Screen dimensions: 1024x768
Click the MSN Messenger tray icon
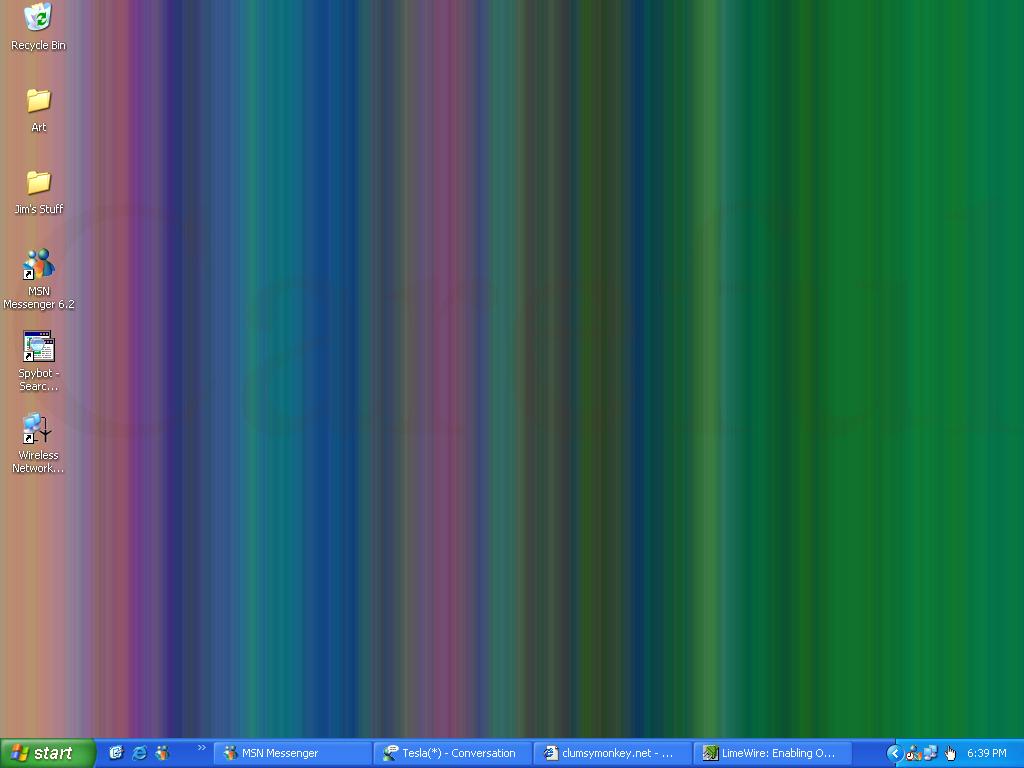(913, 753)
